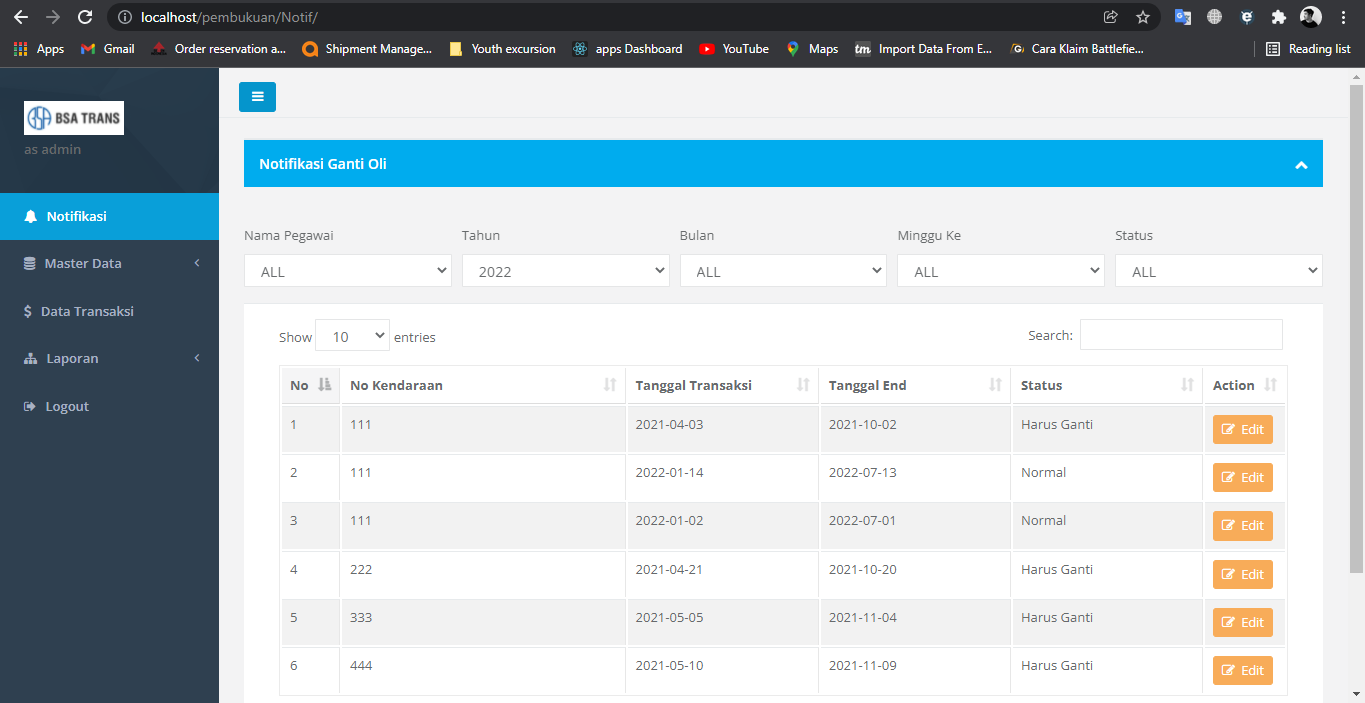Screen dimensions: 1365x703
Task: Click the browser forward arrow
Action: pos(53,17)
